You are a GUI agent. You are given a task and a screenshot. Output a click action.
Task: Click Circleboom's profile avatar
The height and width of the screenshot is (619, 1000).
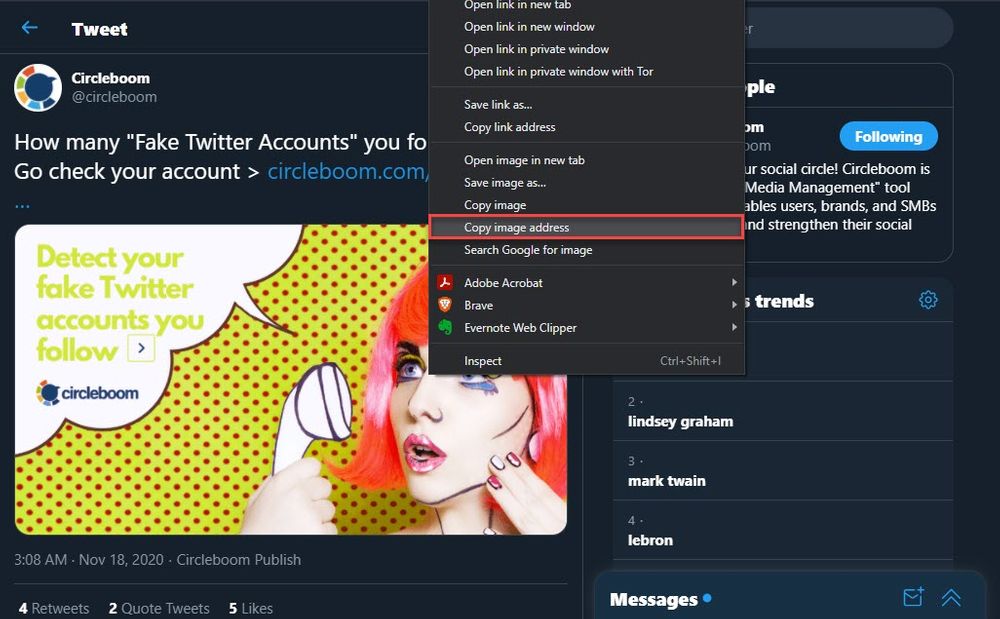point(37,87)
